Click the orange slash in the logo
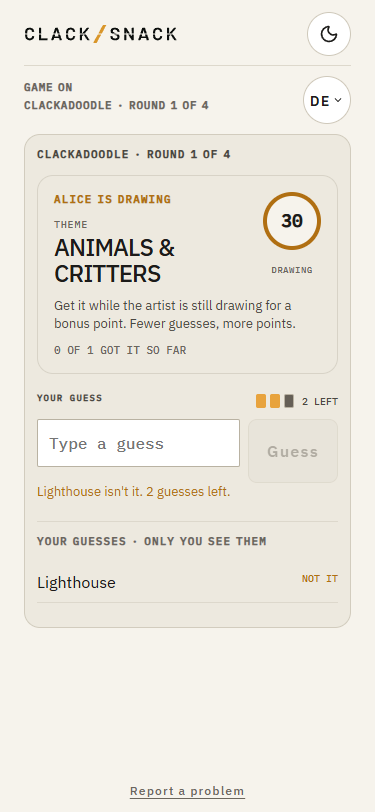The width and height of the screenshot is (375, 812). point(100,34)
